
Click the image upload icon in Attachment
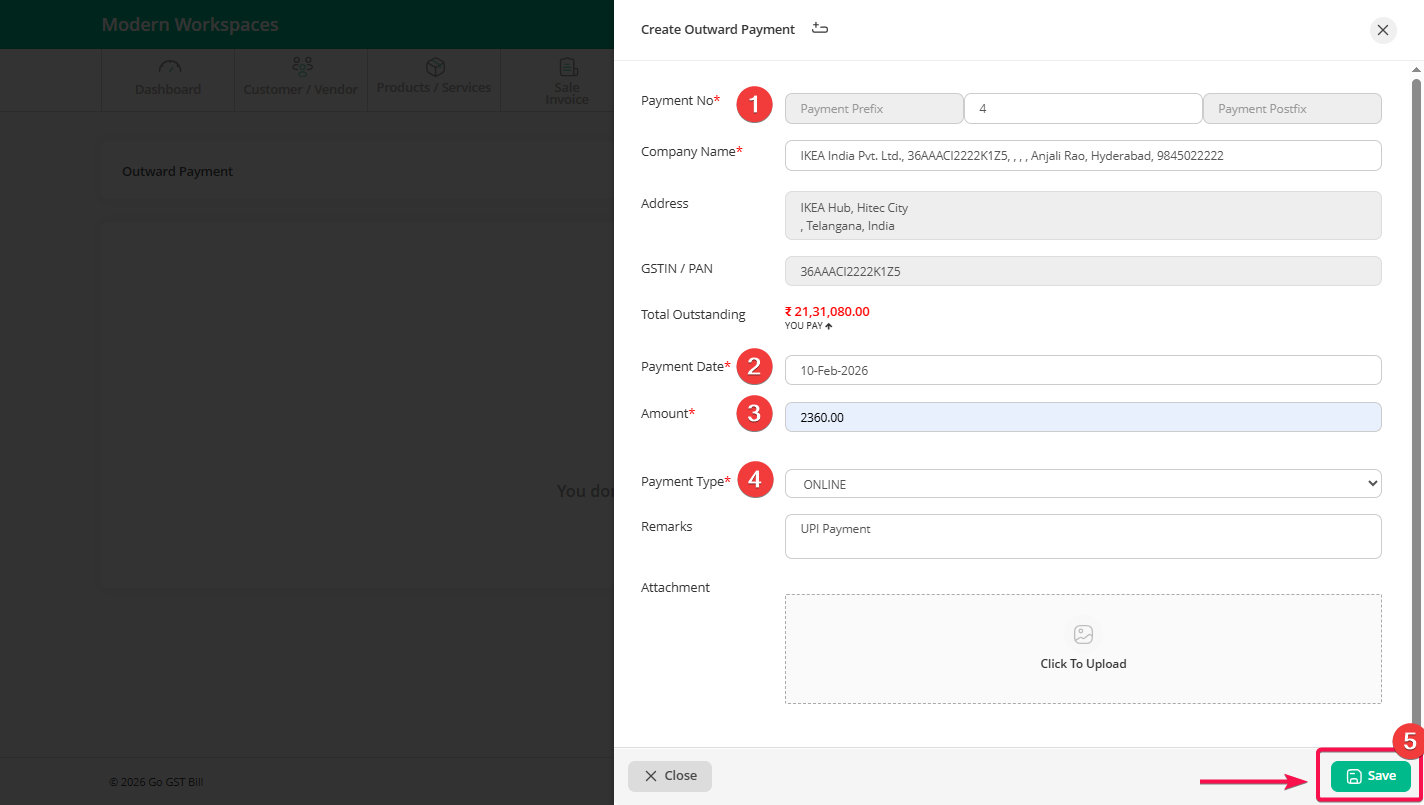point(1083,635)
